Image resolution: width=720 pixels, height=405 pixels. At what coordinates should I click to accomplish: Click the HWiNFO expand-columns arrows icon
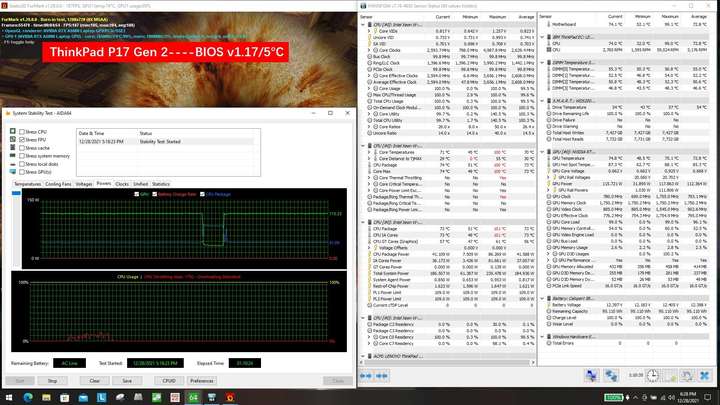point(366,376)
